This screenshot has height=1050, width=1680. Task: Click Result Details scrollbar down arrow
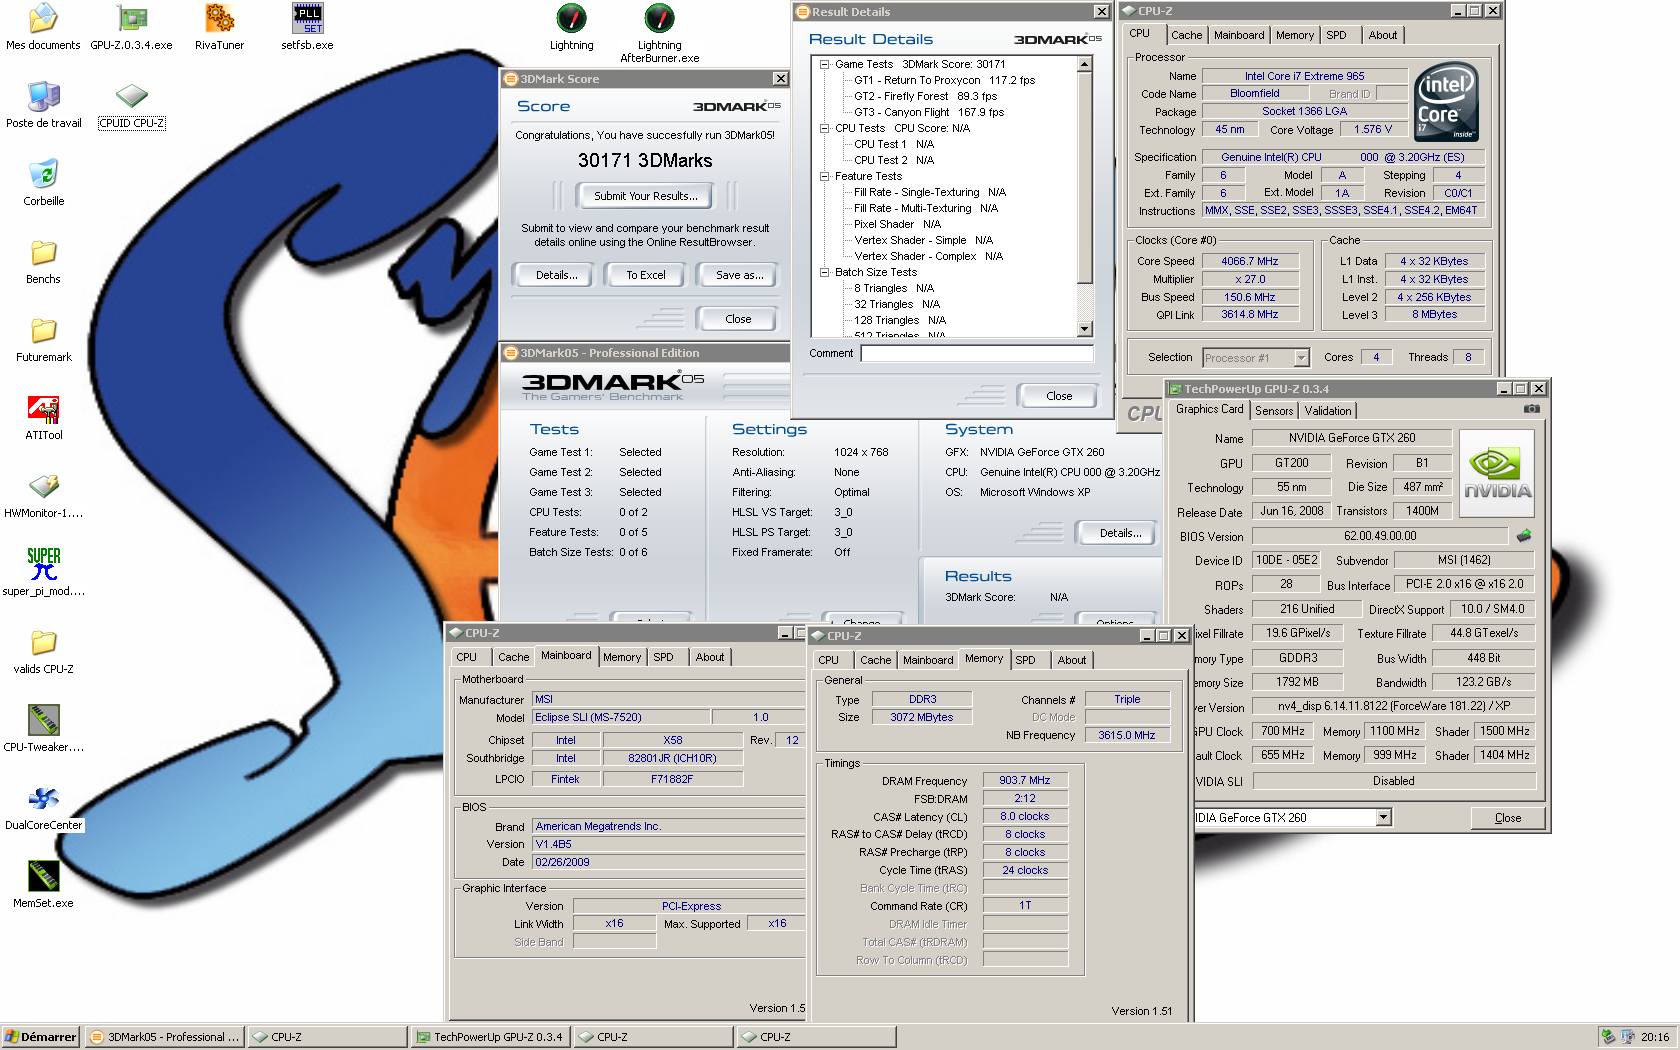[1085, 329]
